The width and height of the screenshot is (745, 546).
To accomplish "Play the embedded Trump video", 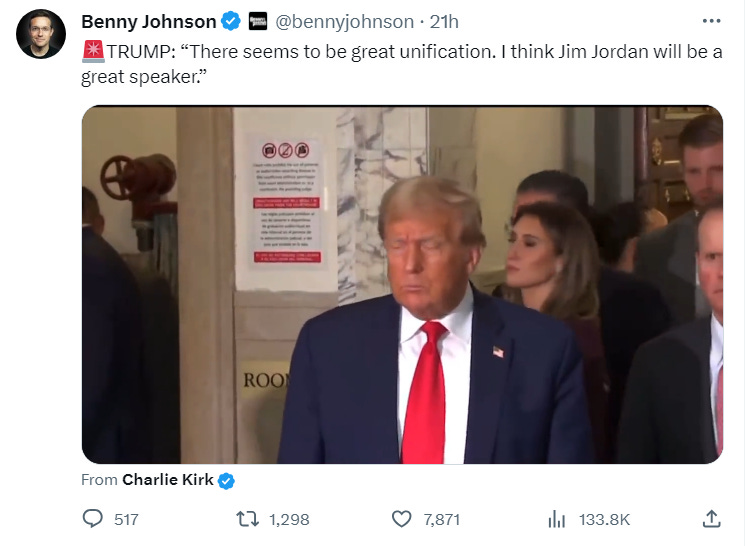I will tap(402, 284).
